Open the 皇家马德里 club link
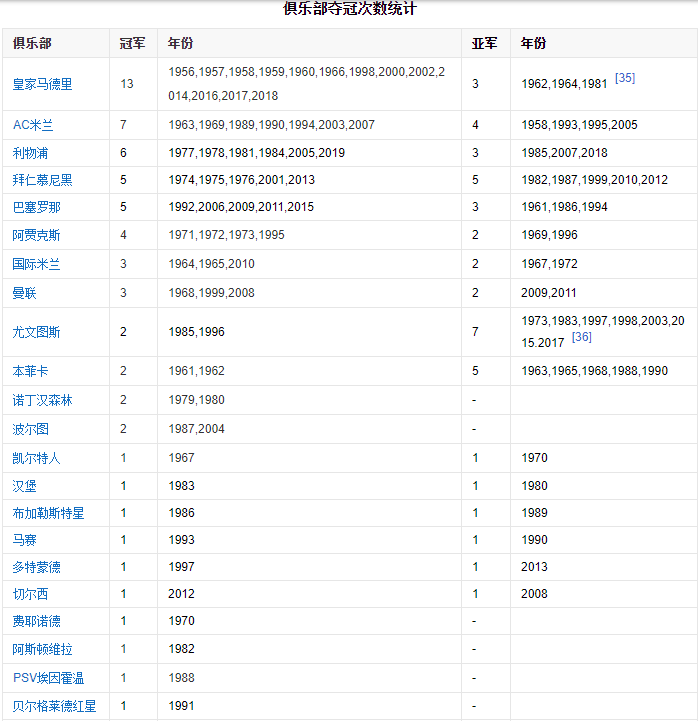Viewport: 698px width, 721px height. 42,84
